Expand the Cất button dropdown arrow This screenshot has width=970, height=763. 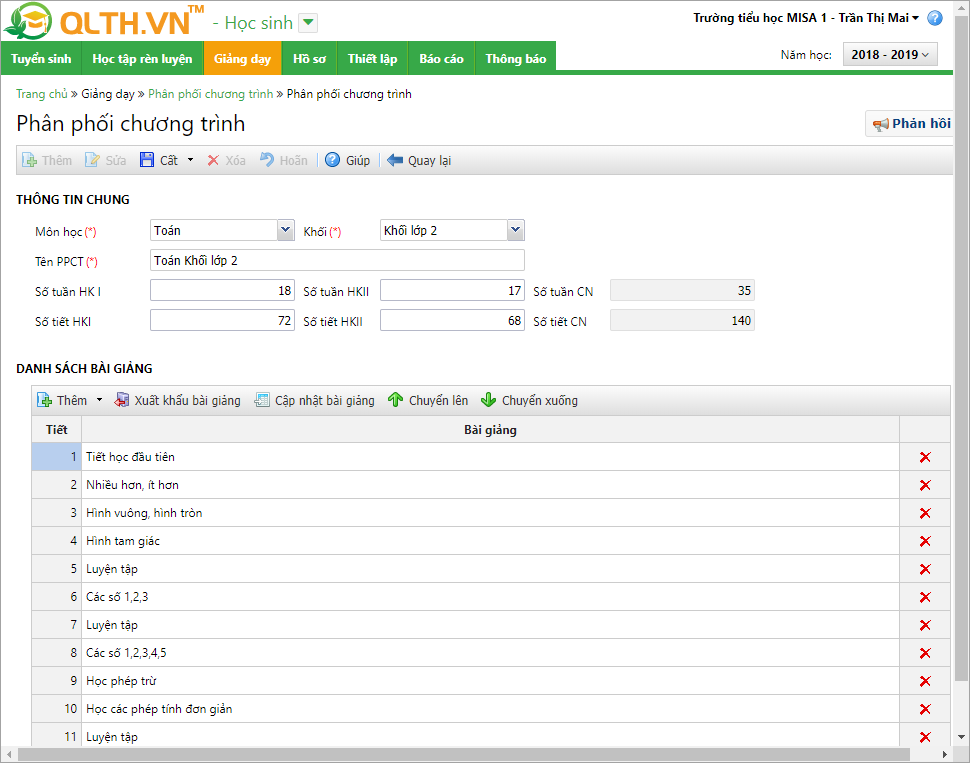click(191, 160)
